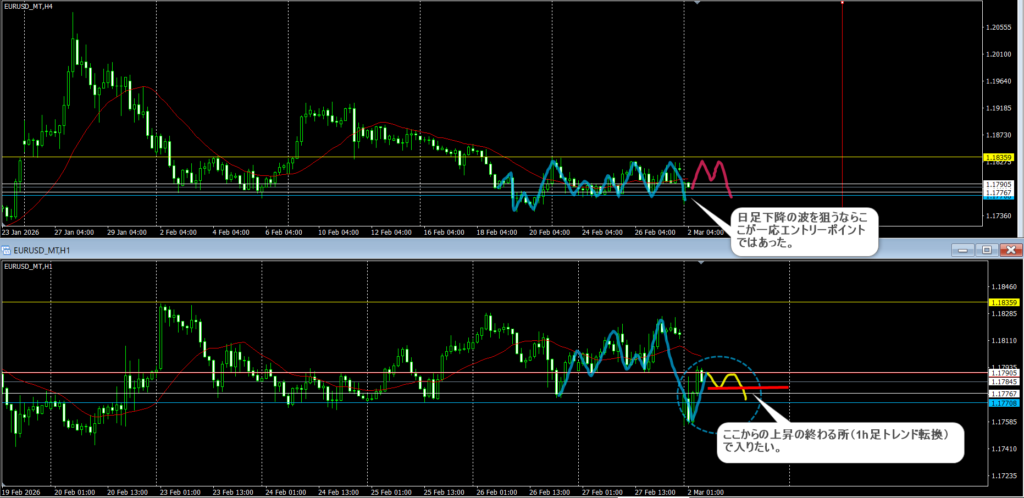Image resolution: width=1024 pixels, height=498 pixels.
Task: Click the red vertical line on H4 chart
Action: click(843, 100)
